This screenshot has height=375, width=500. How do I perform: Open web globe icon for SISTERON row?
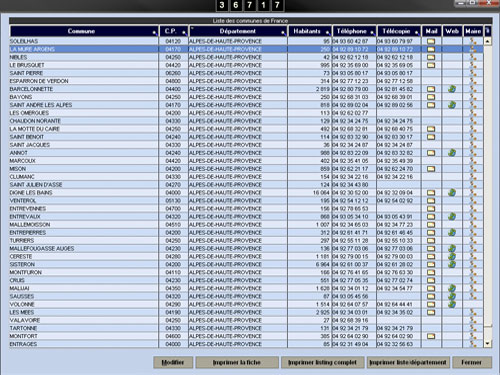452,264
